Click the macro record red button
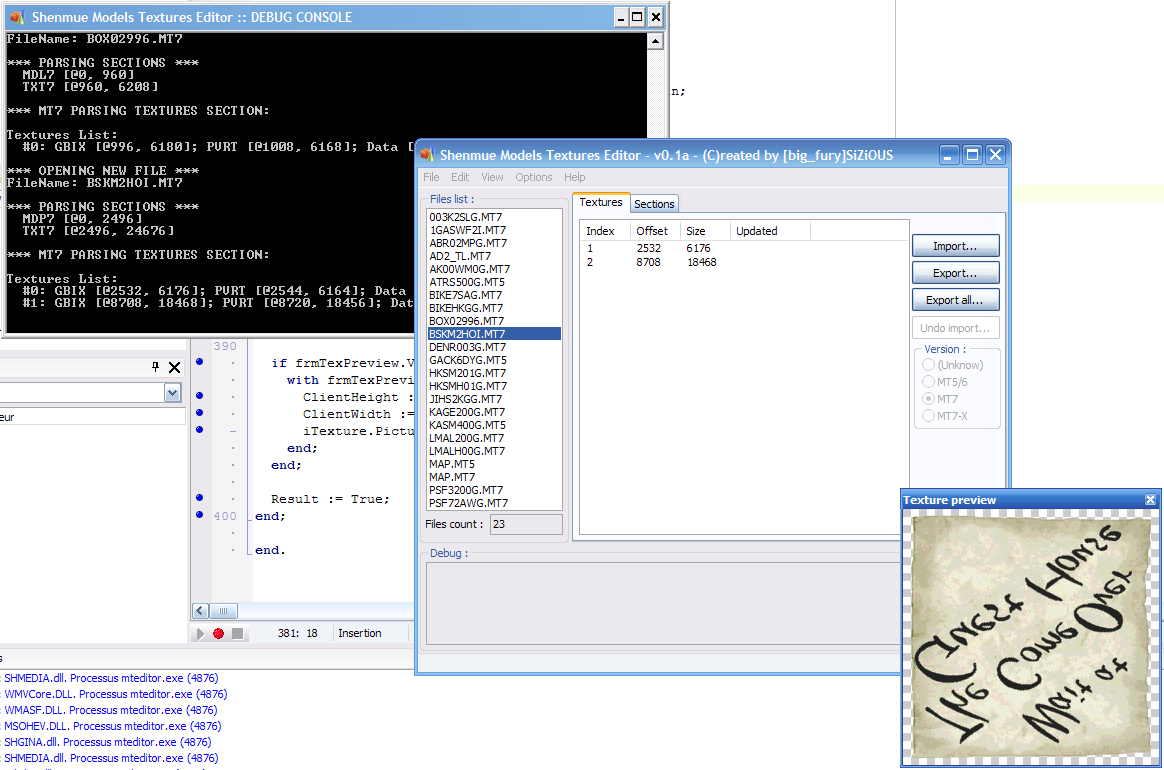The image size is (1164, 770). [218, 634]
